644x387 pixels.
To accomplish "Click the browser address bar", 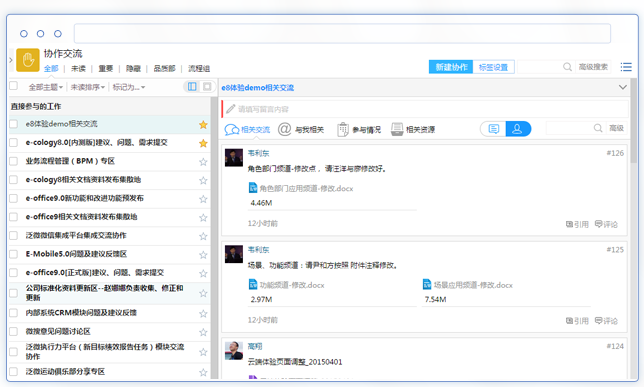I will point(342,33).
